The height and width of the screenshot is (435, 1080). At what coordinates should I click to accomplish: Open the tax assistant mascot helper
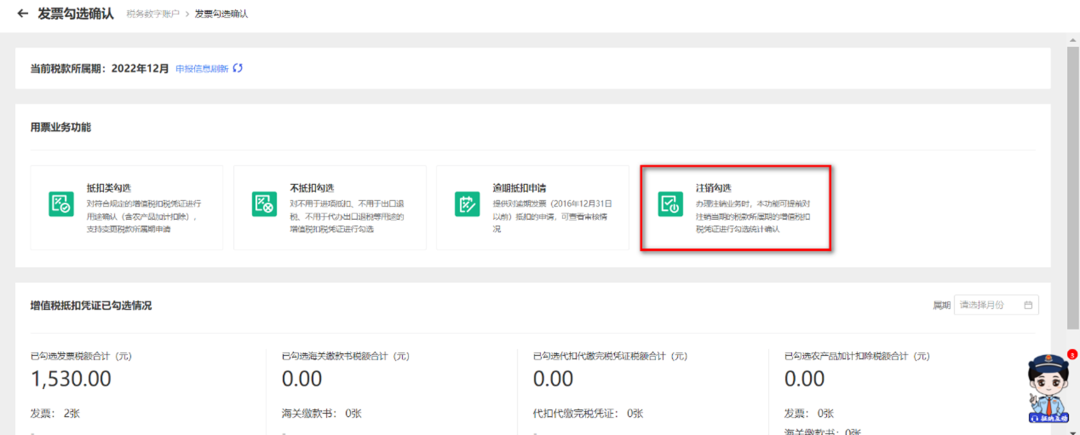tap(1049, 390)
